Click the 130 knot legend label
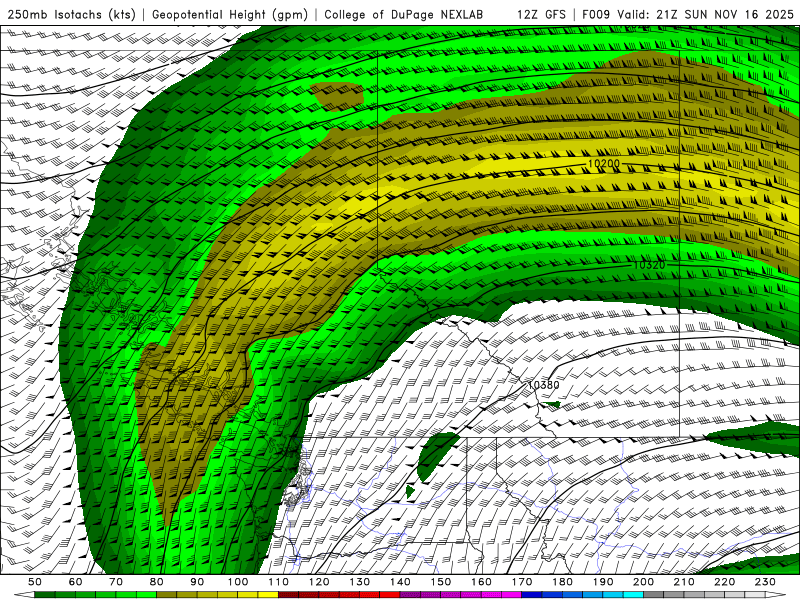The width and height of the screenshot is (800, 600). coord(360,582)
